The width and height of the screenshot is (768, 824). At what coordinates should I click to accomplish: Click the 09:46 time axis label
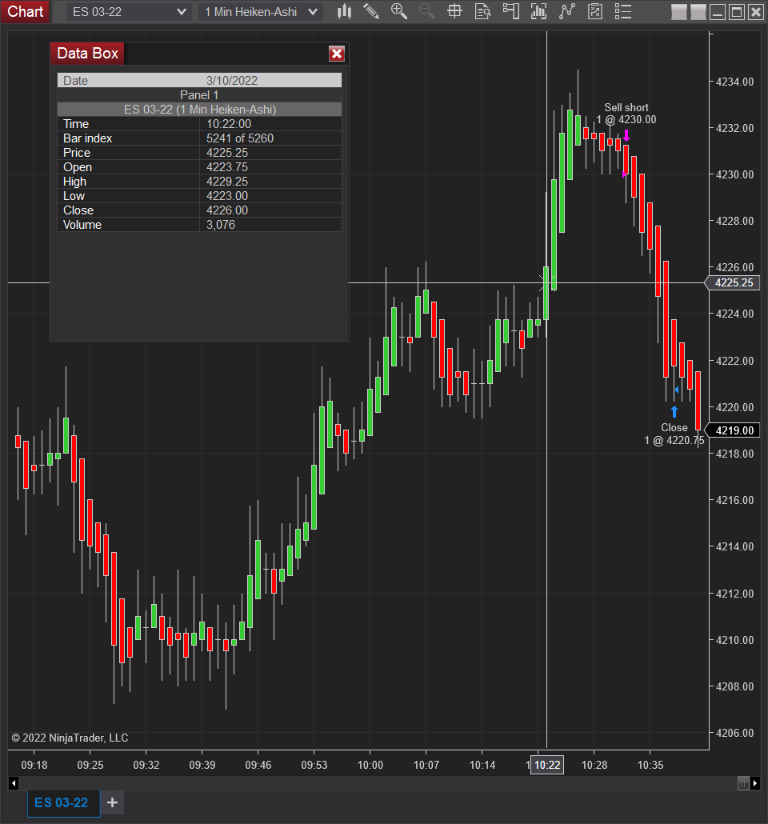(x=258, y=765)
